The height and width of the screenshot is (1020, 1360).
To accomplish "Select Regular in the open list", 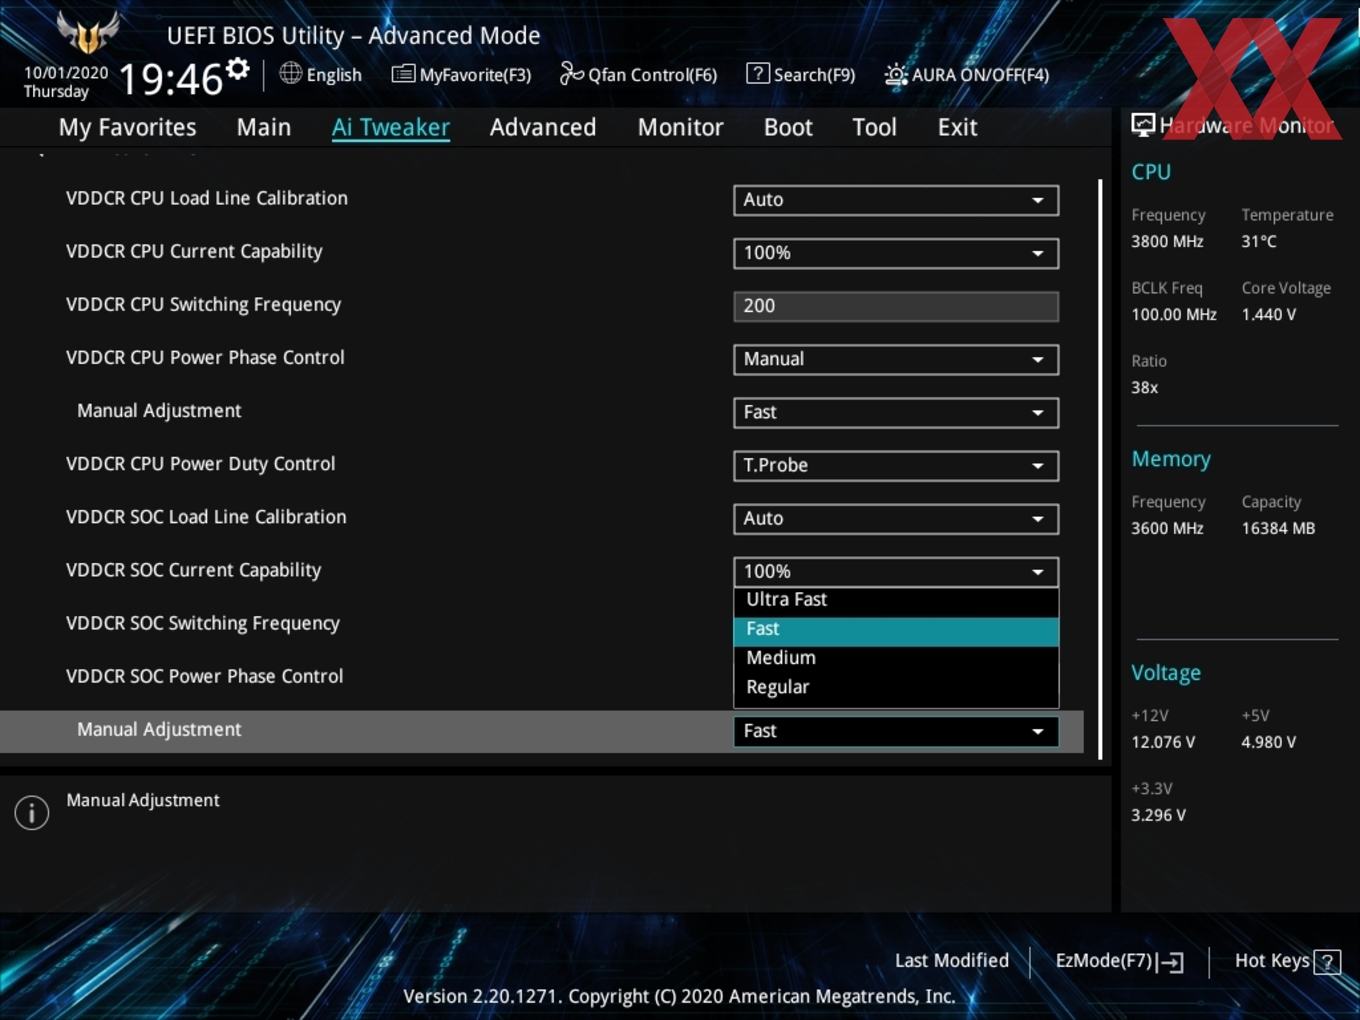I will pos(896,687).
